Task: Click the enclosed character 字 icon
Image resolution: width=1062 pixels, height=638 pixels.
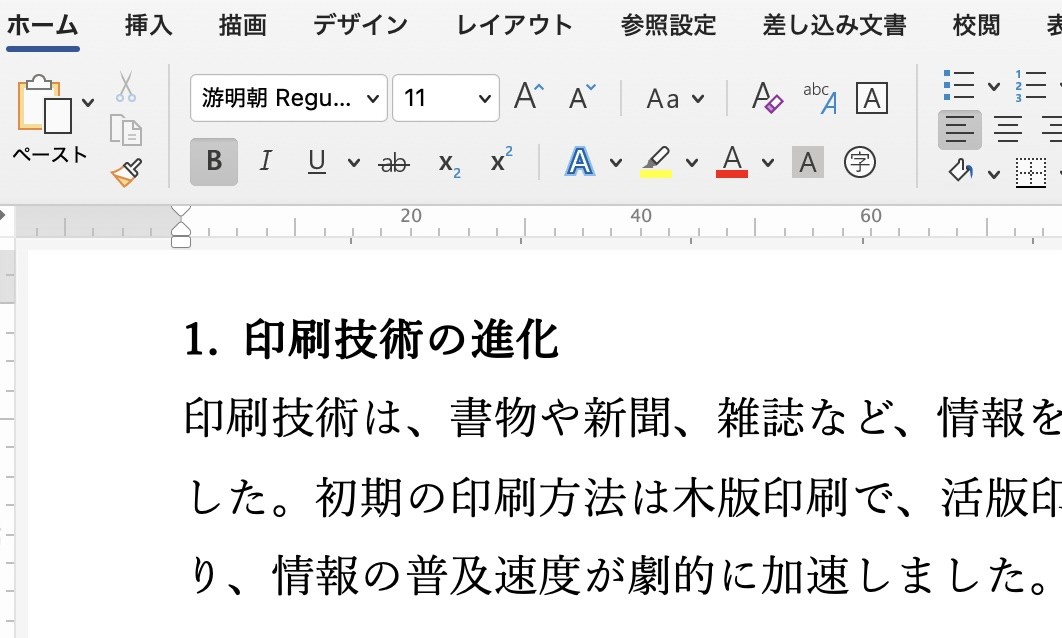Action: pyautogui.click(x=859, y=163)
